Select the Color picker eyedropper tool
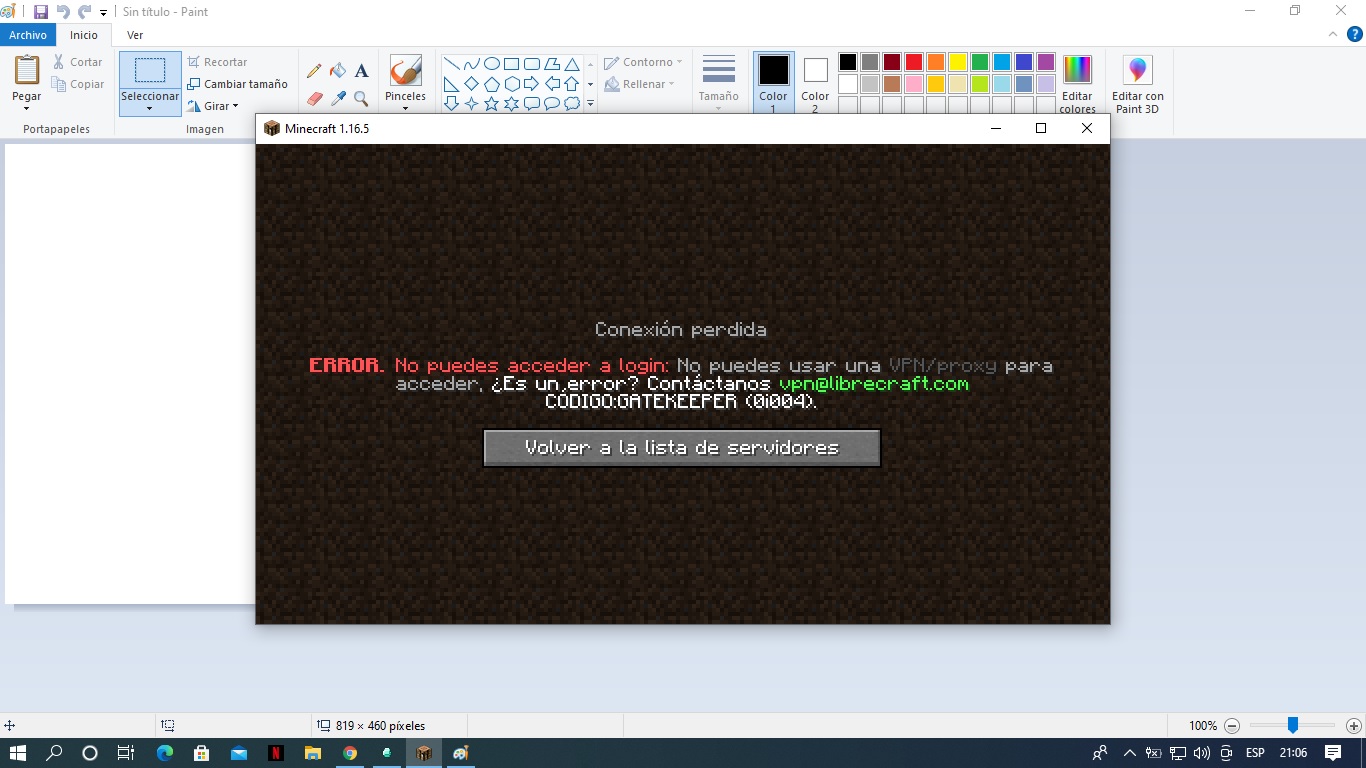The height and width of the screenshot is (768, 1366). click(x=338, y=99)
